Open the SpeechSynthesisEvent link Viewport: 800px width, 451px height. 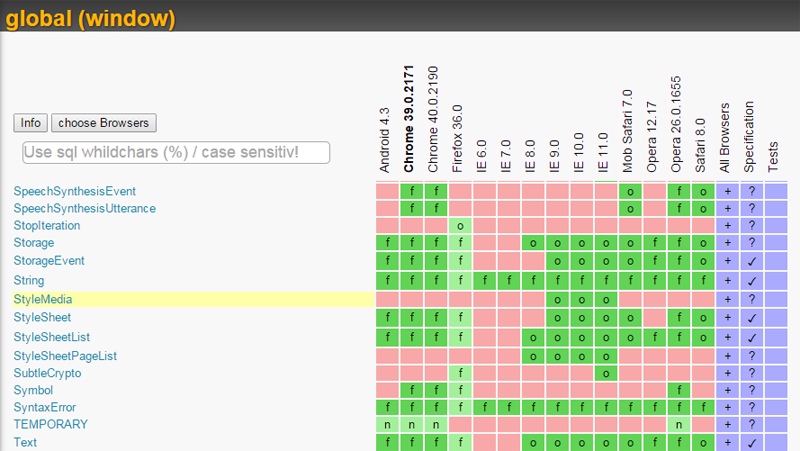(x=74, y=191)
